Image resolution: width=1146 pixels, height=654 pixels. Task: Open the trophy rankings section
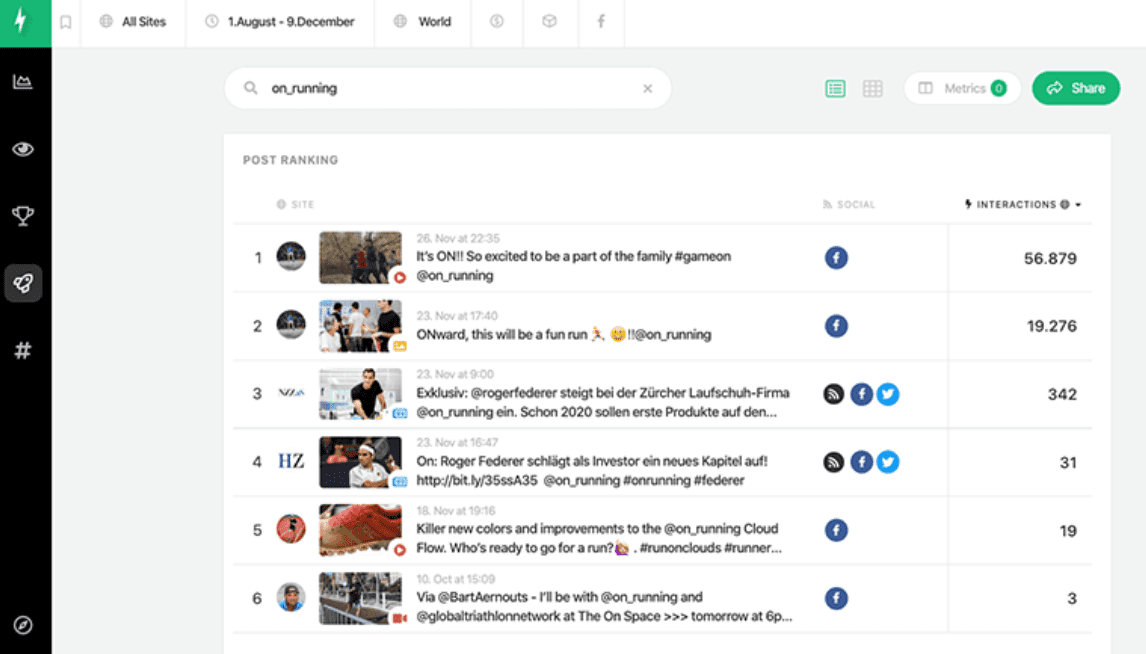point(23,215)
